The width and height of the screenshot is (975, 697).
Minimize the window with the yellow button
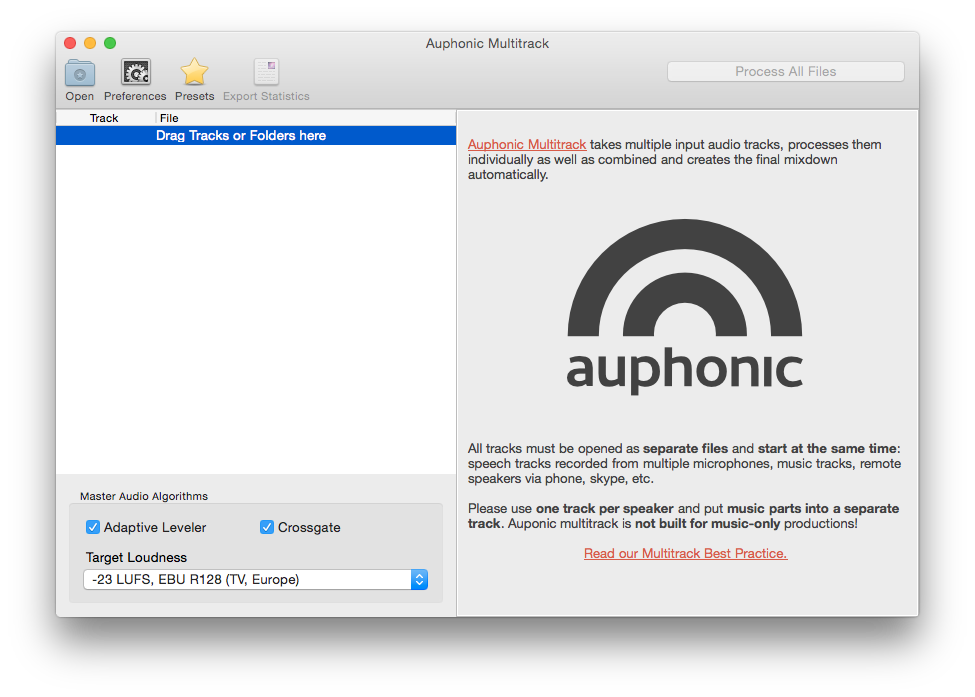coord(90,43)
